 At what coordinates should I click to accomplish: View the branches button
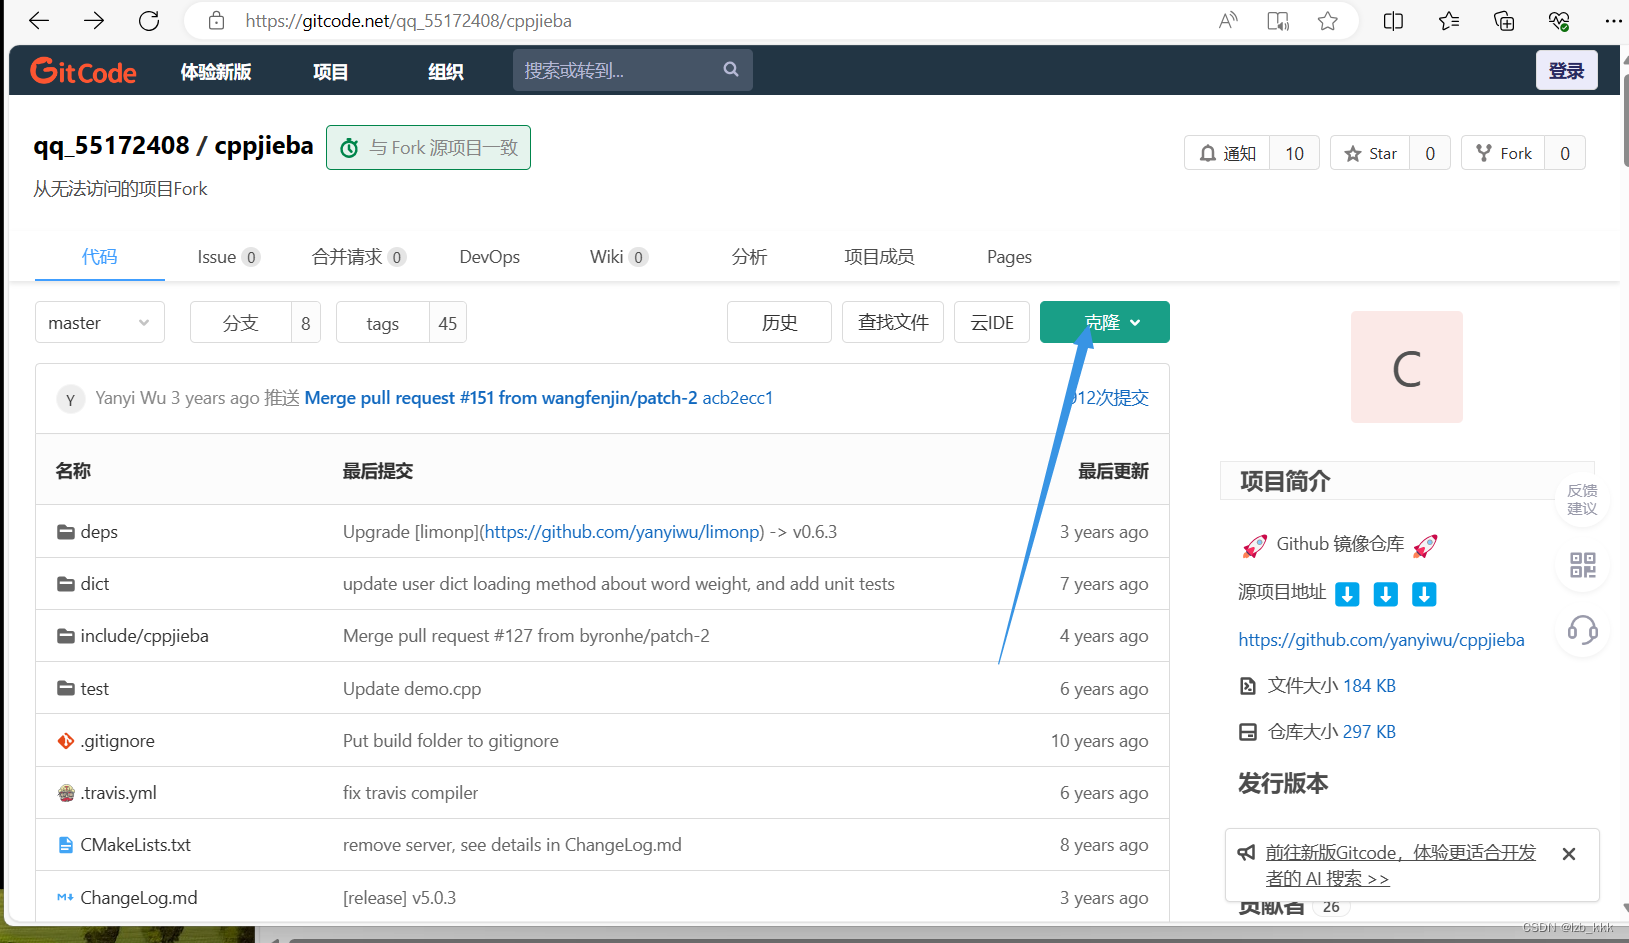click(x=241, y=323)
